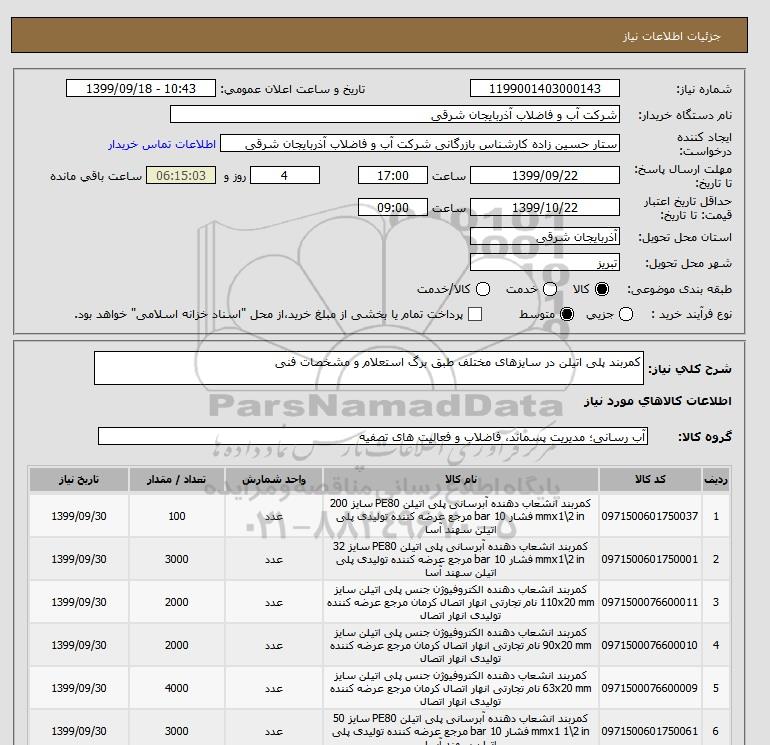Click the ردیف column header
The height and width of the screenshot is (745, 770).
716,479
